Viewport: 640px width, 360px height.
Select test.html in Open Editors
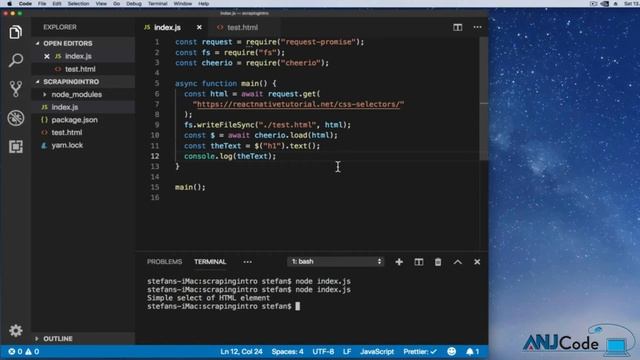[x=83, y=69]
